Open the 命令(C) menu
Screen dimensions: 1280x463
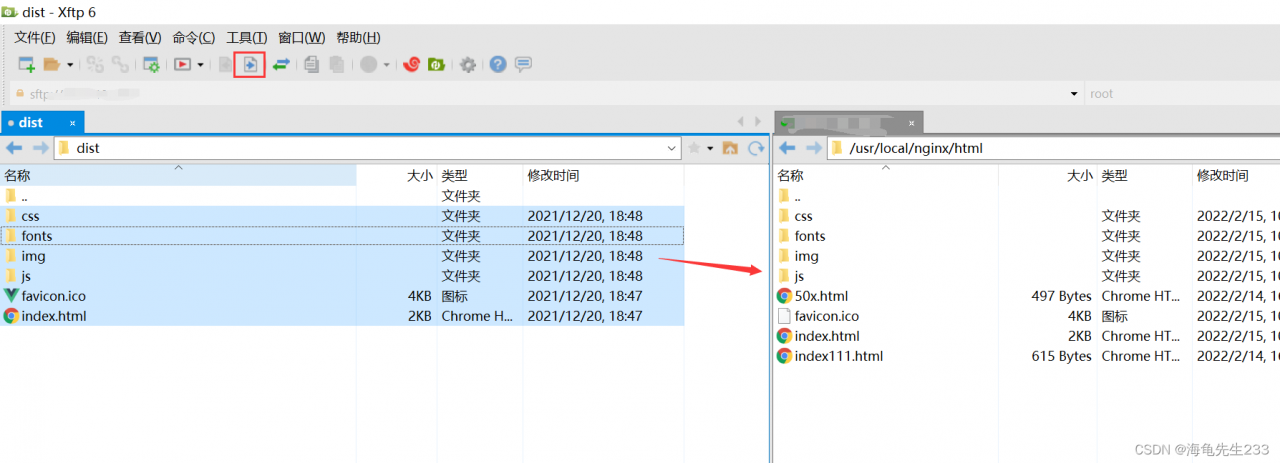coord(194,38)
